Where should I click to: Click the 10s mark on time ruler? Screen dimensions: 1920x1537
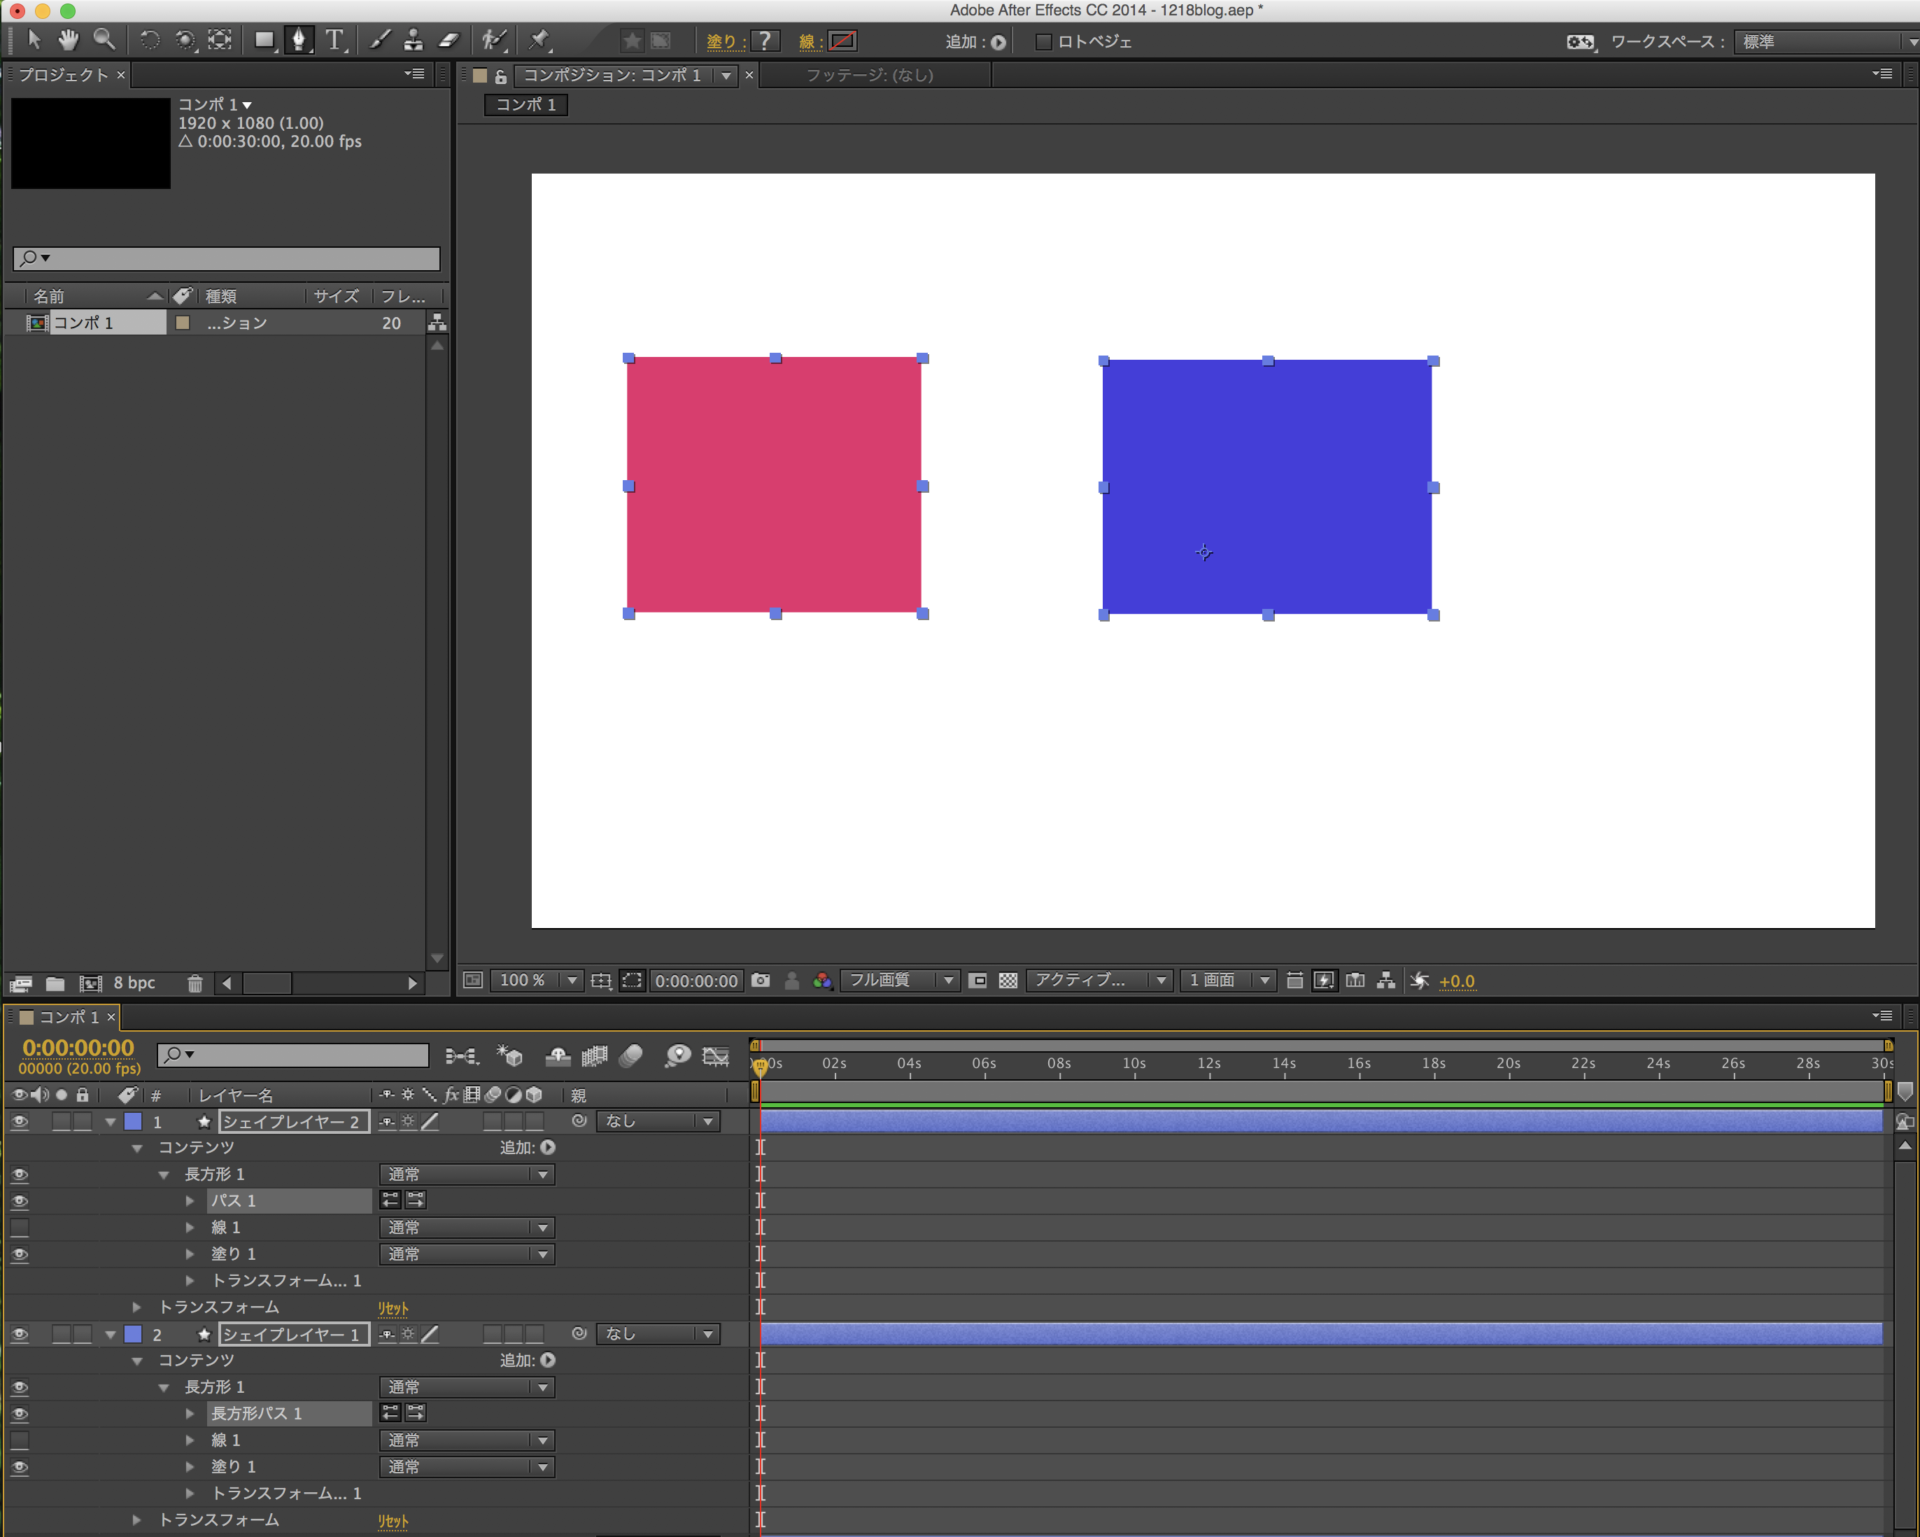1134,1064
